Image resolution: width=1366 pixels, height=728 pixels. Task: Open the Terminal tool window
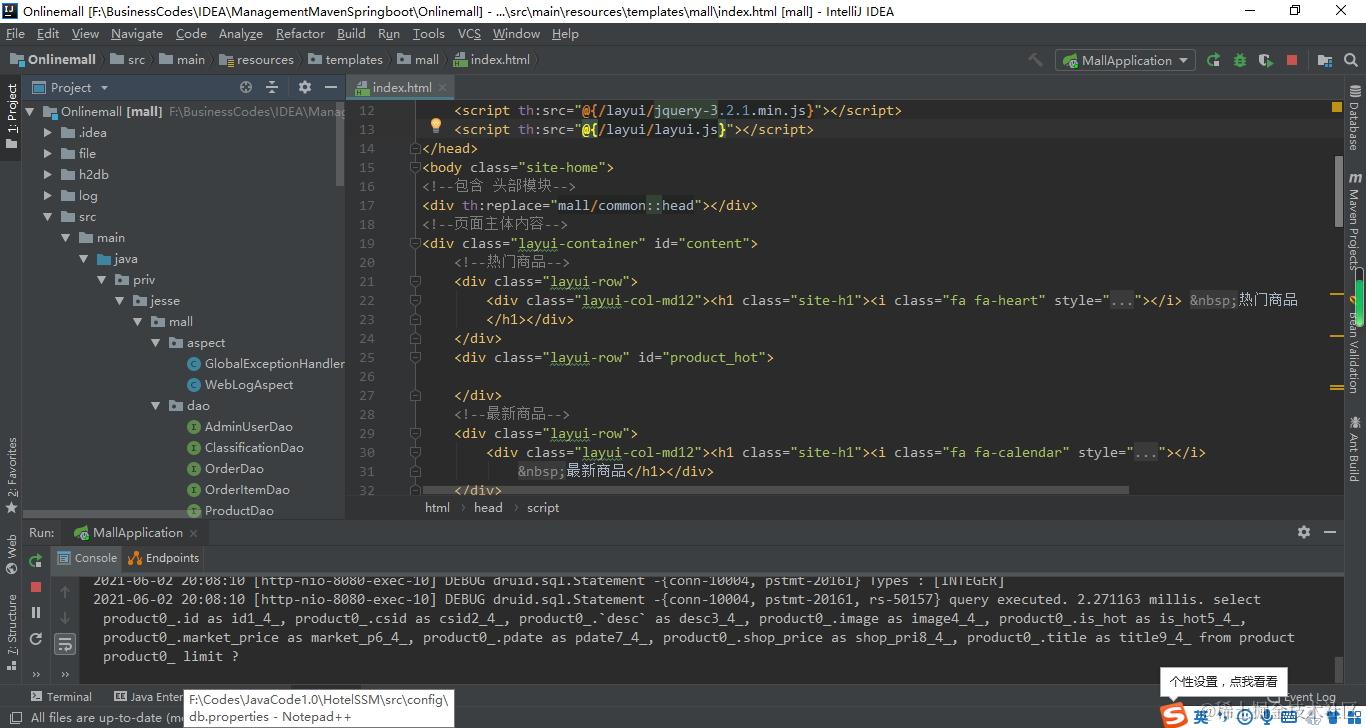click(x=61, y=696)
